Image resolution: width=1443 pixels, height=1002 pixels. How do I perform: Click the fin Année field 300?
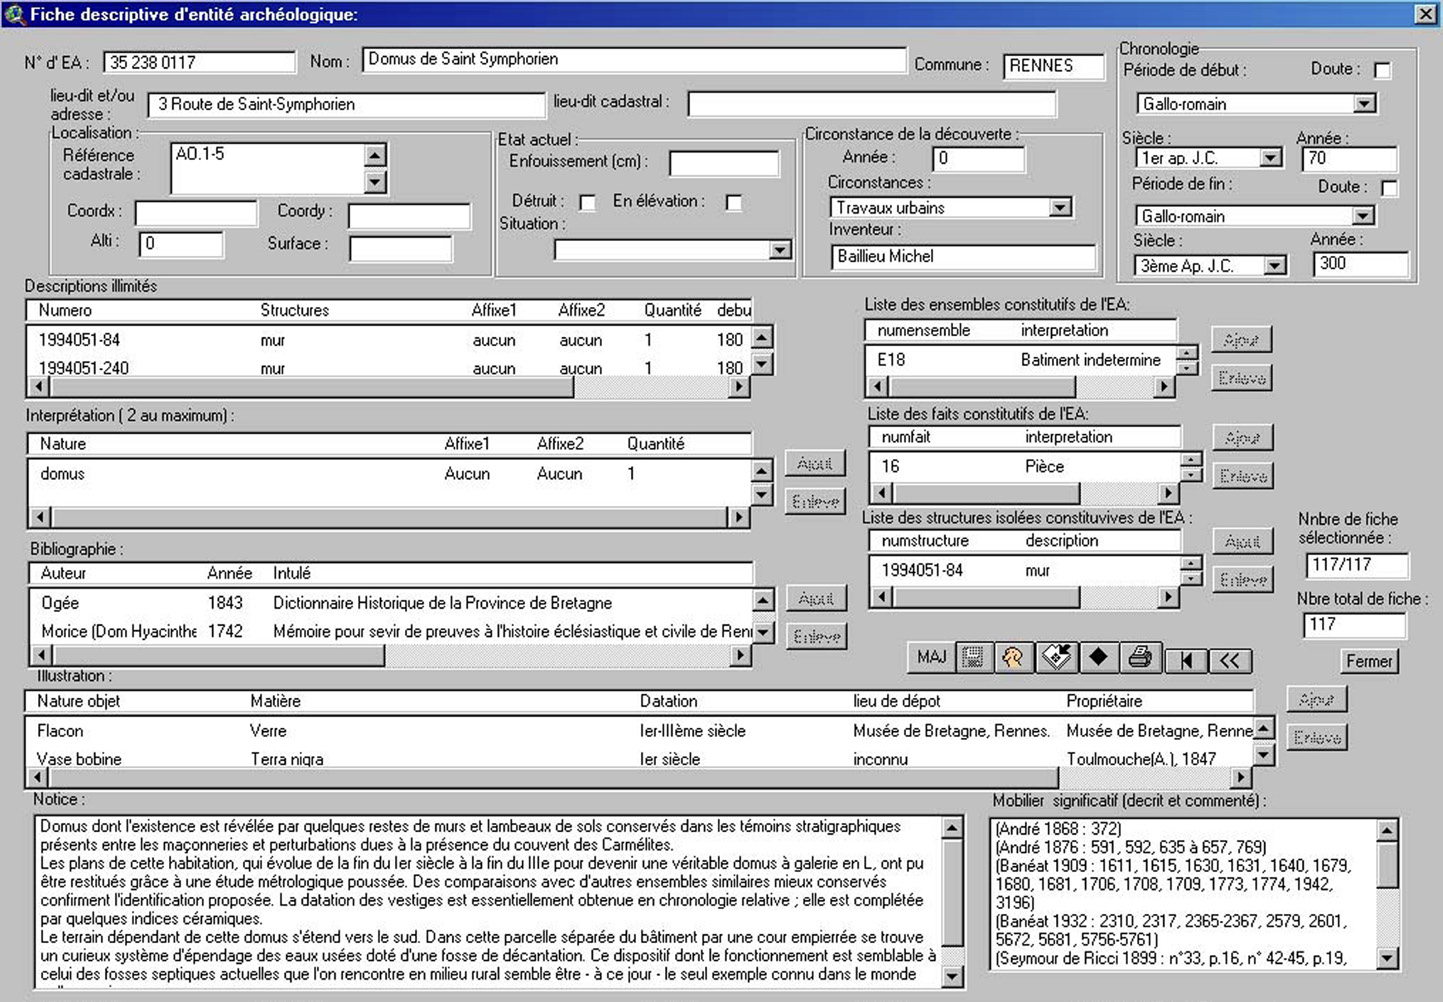(x=1361, y=264)
